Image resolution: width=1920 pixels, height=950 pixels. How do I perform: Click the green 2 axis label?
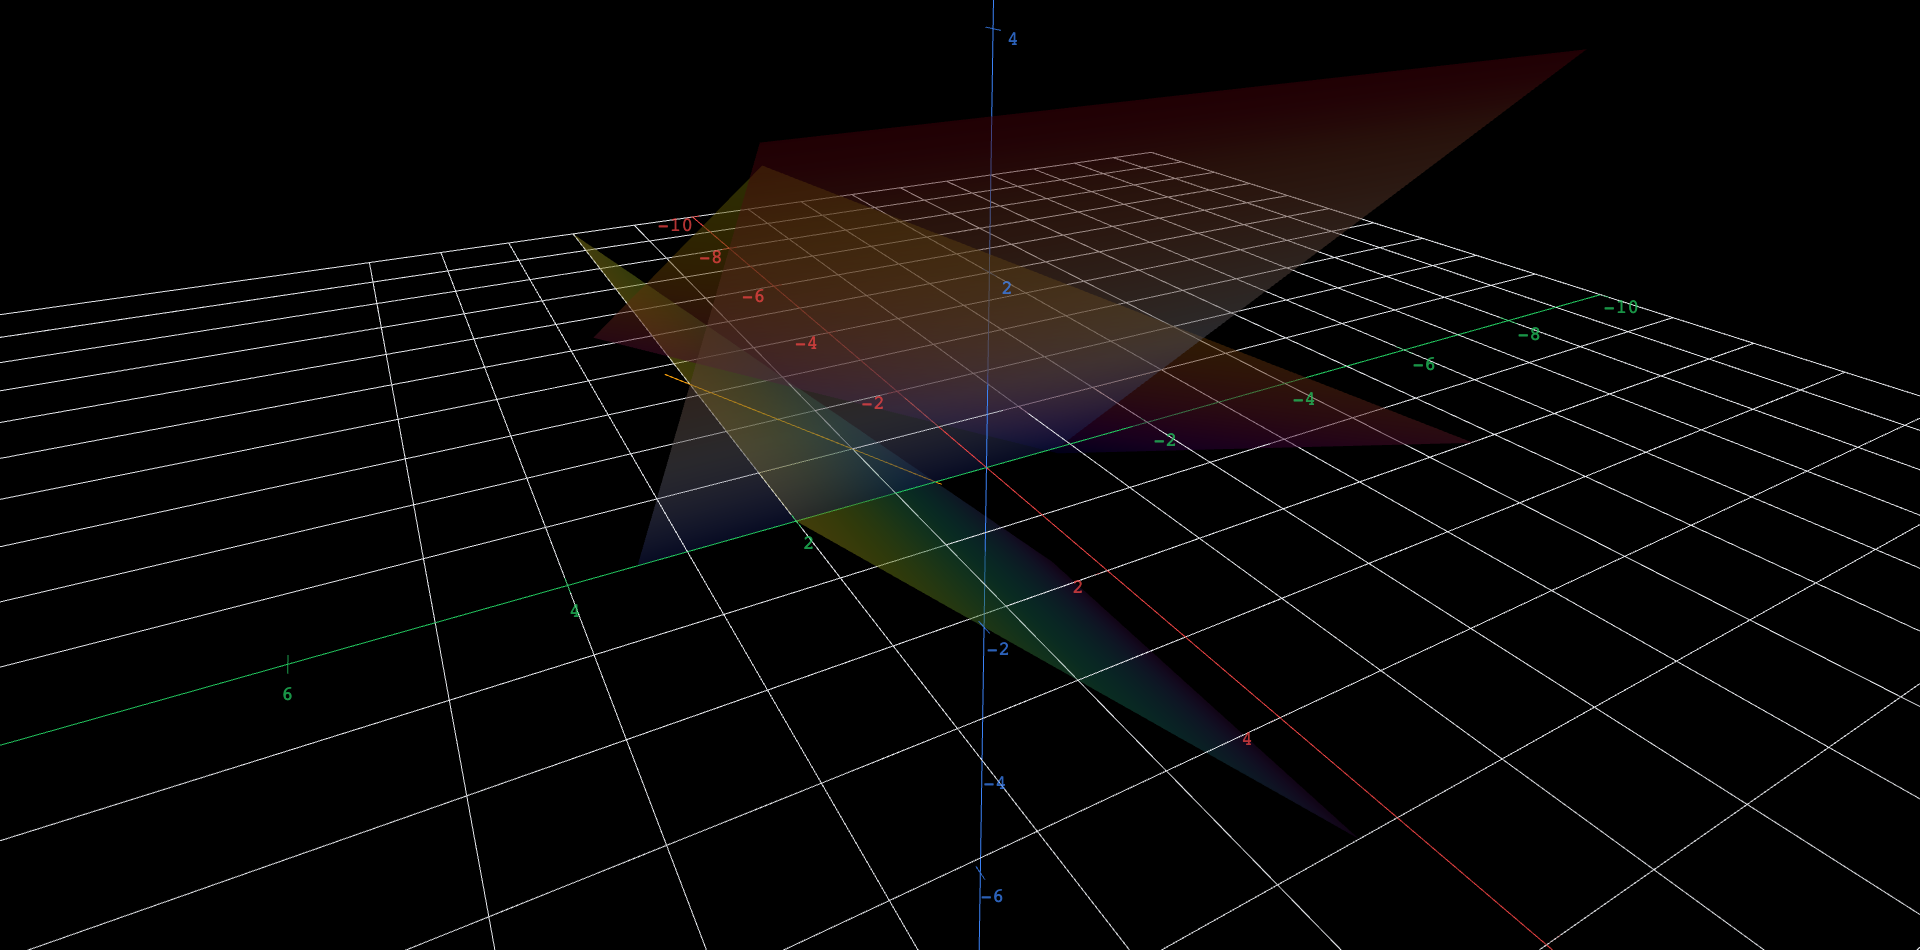[x=809, y=544]
